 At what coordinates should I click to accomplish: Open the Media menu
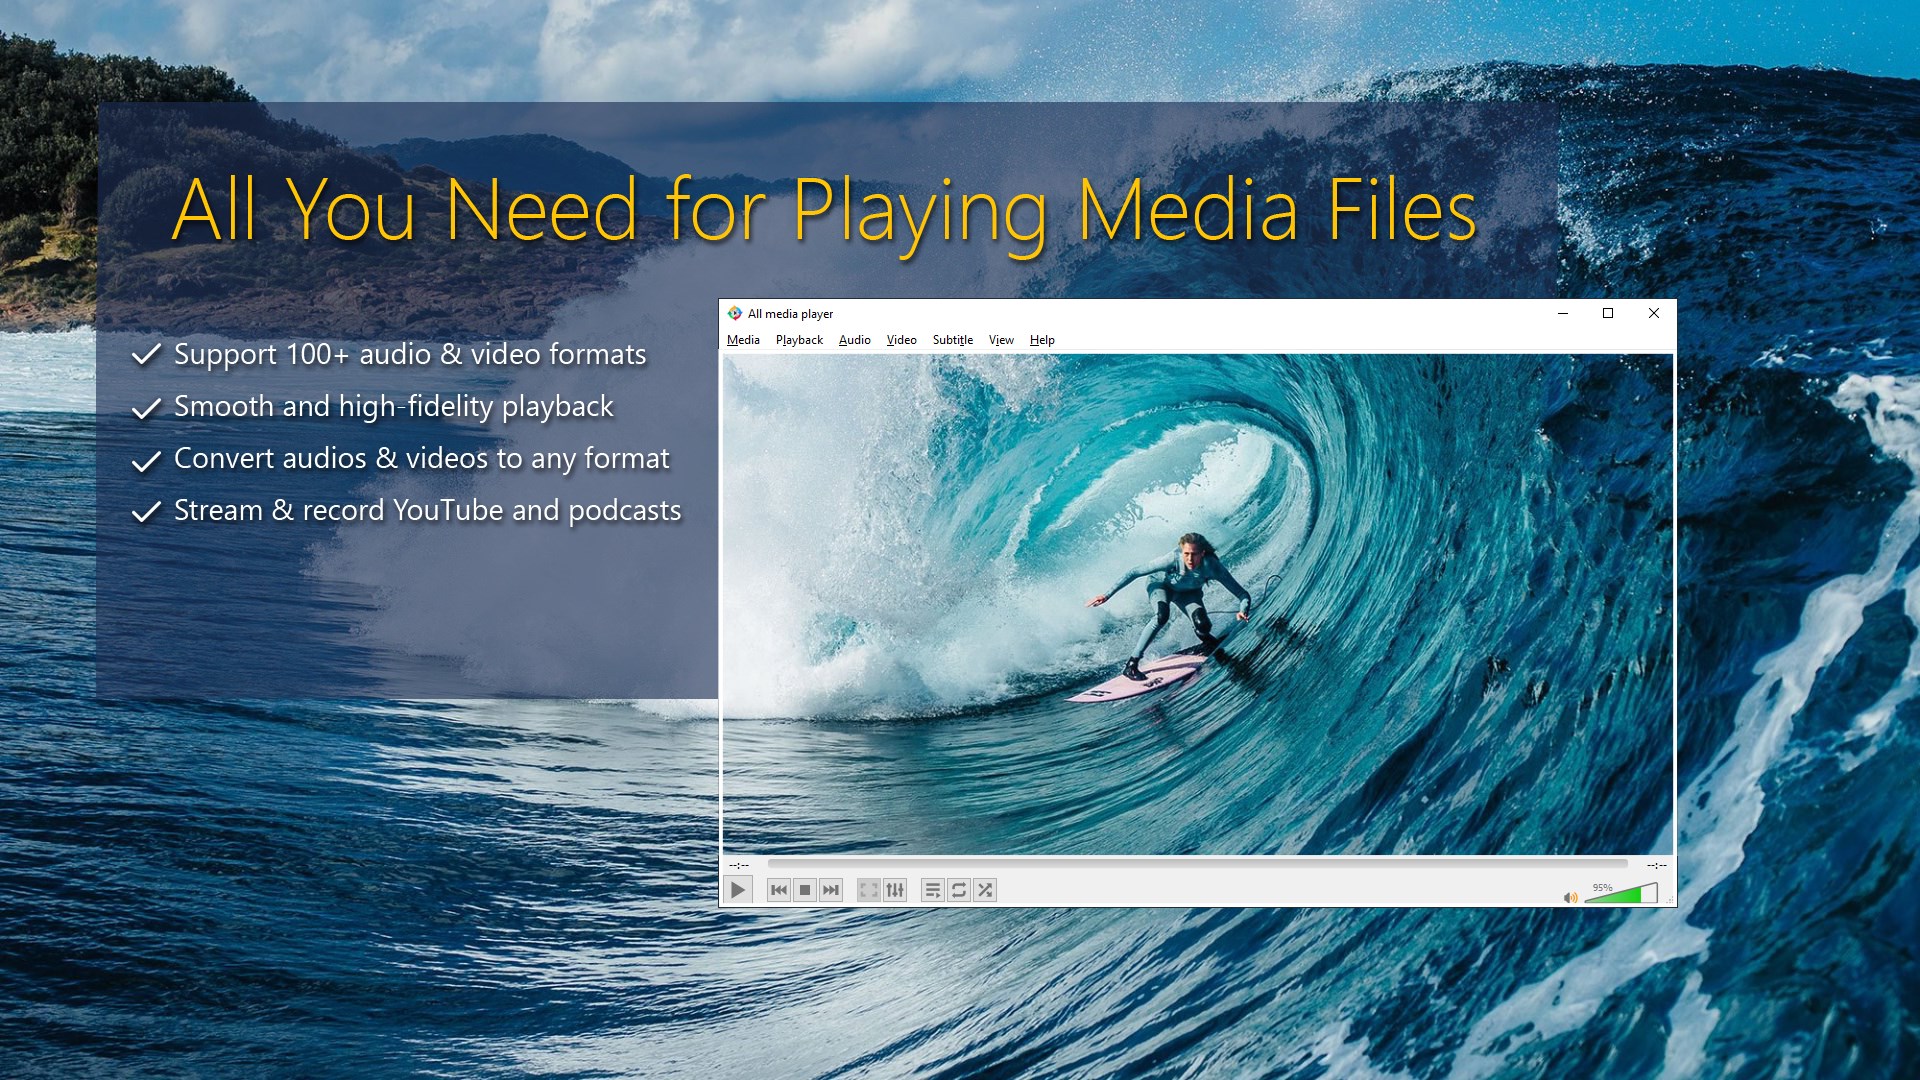coord(743,340)
